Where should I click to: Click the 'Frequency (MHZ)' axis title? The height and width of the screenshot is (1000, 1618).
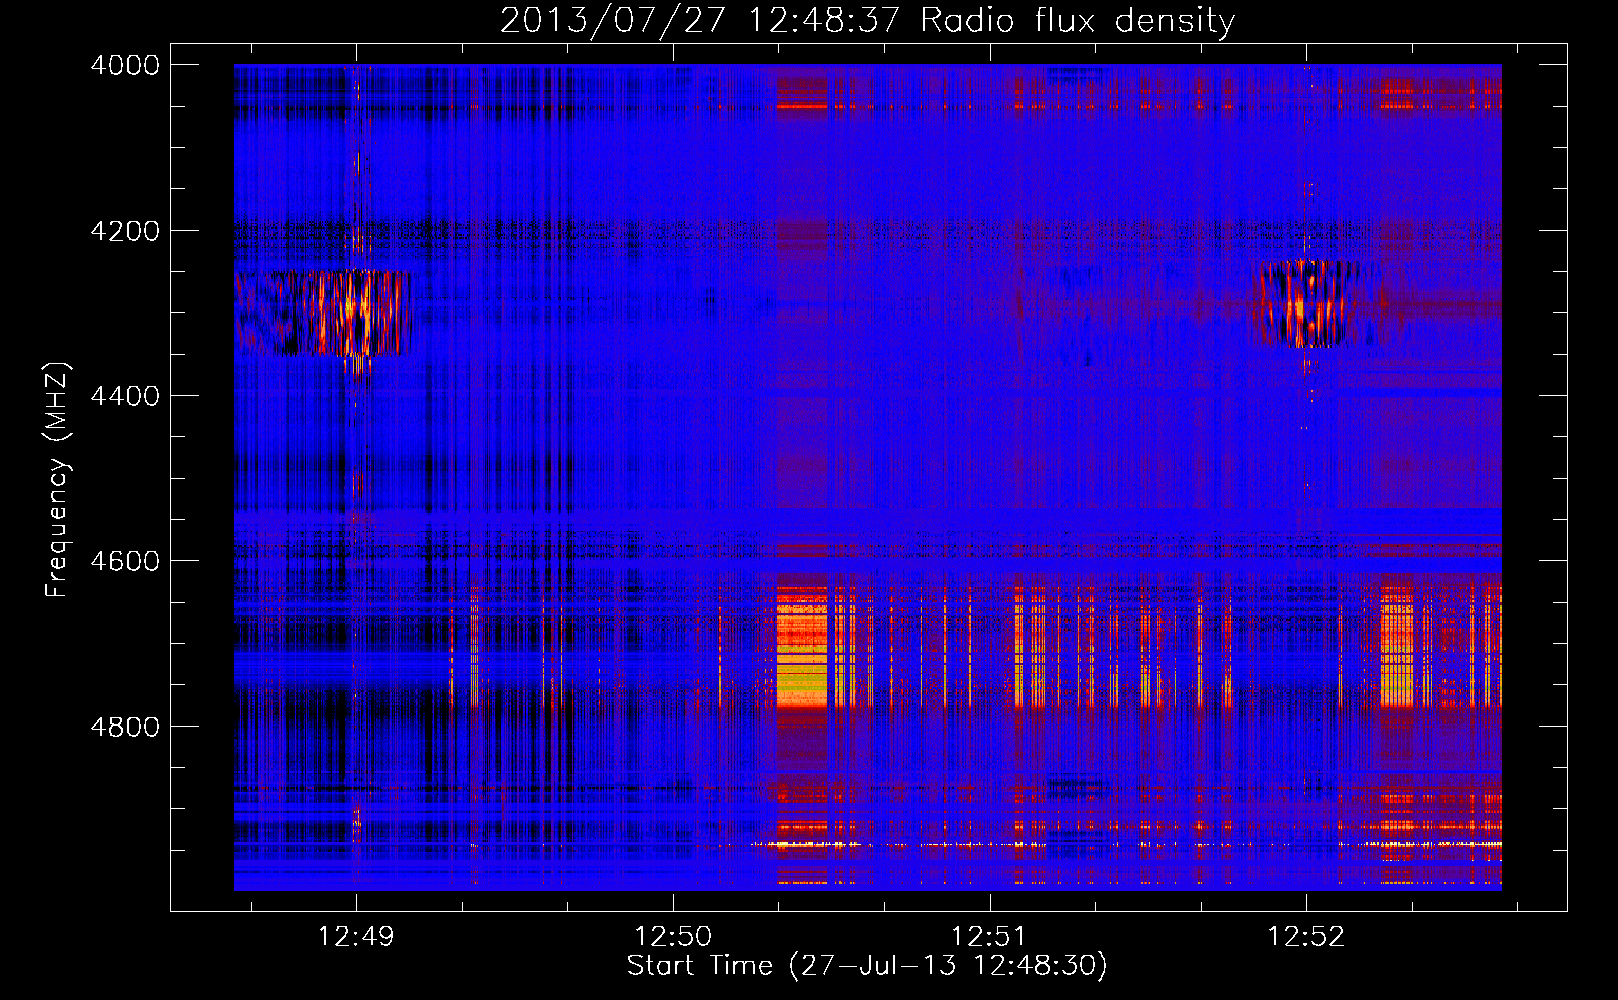(58, 480)
